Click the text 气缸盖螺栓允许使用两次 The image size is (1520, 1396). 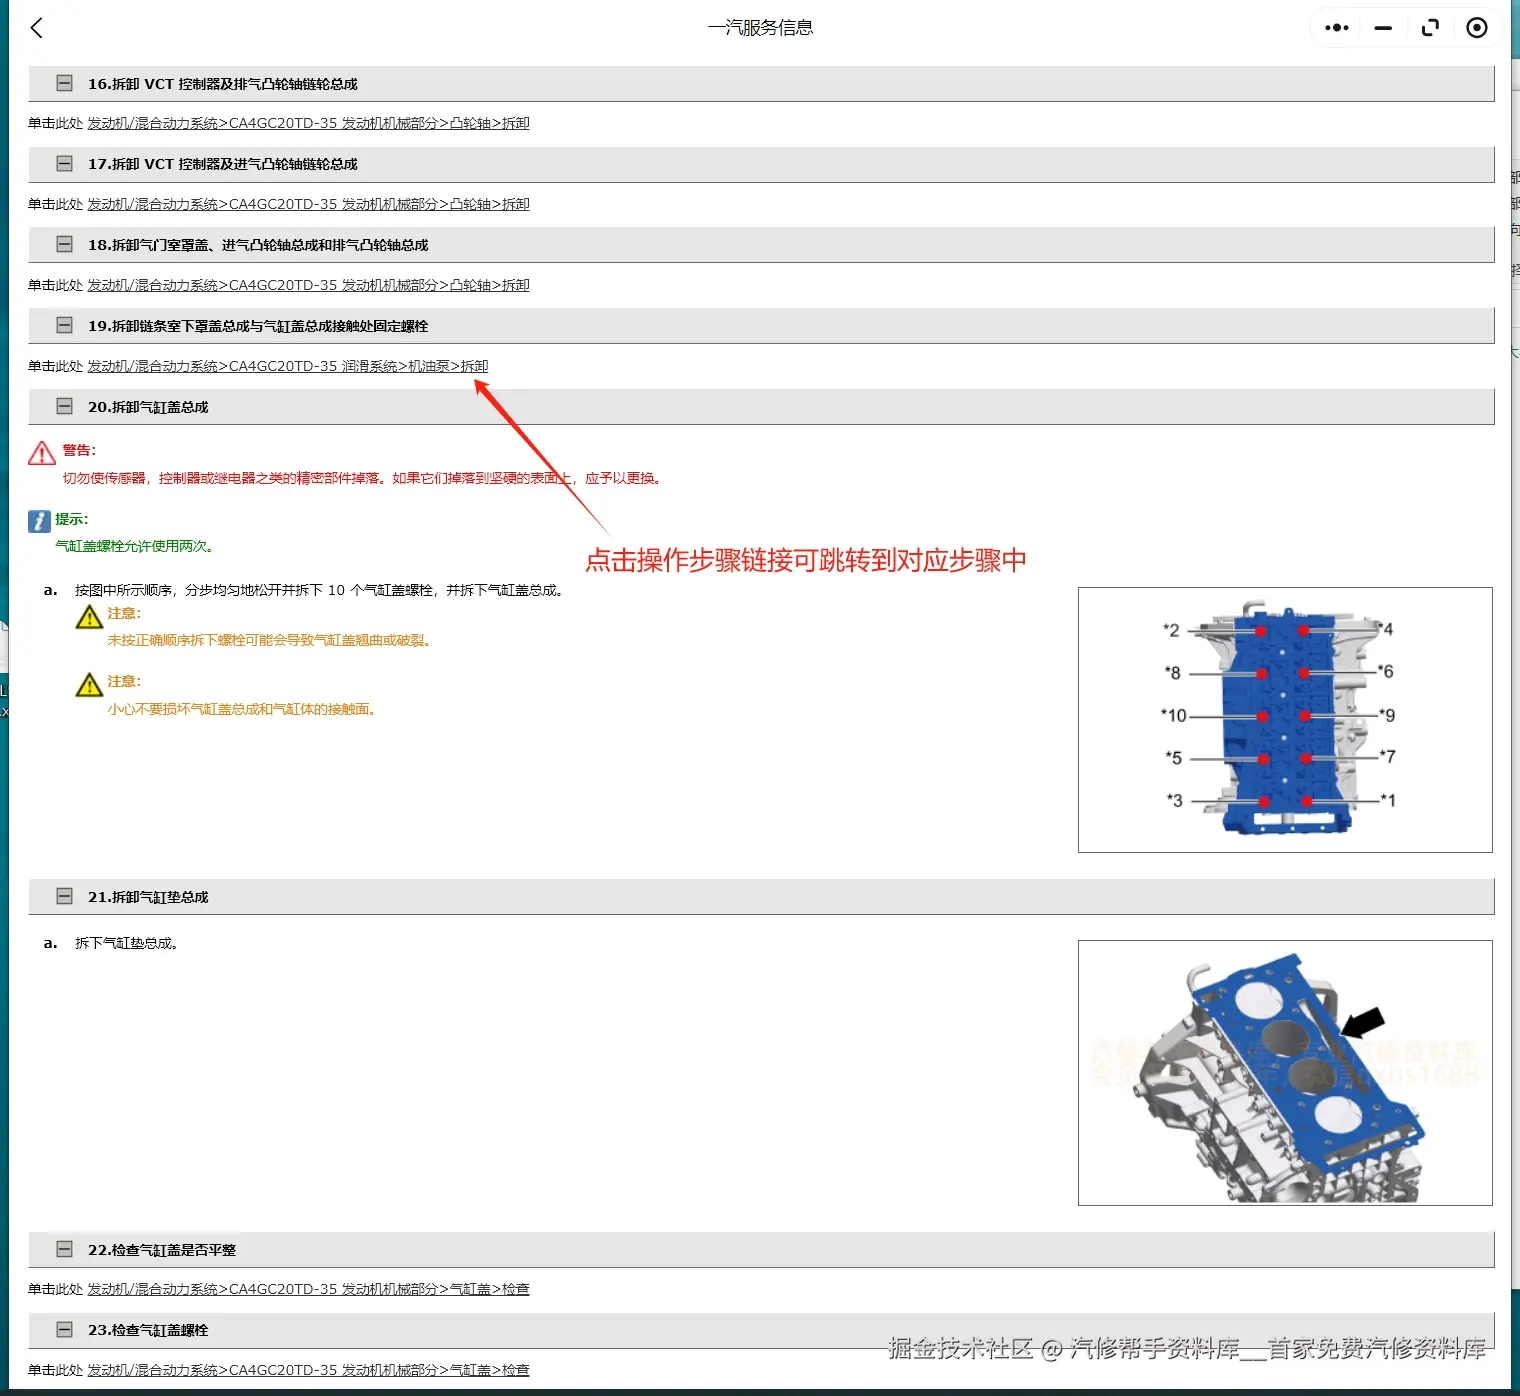click(135, 546)
